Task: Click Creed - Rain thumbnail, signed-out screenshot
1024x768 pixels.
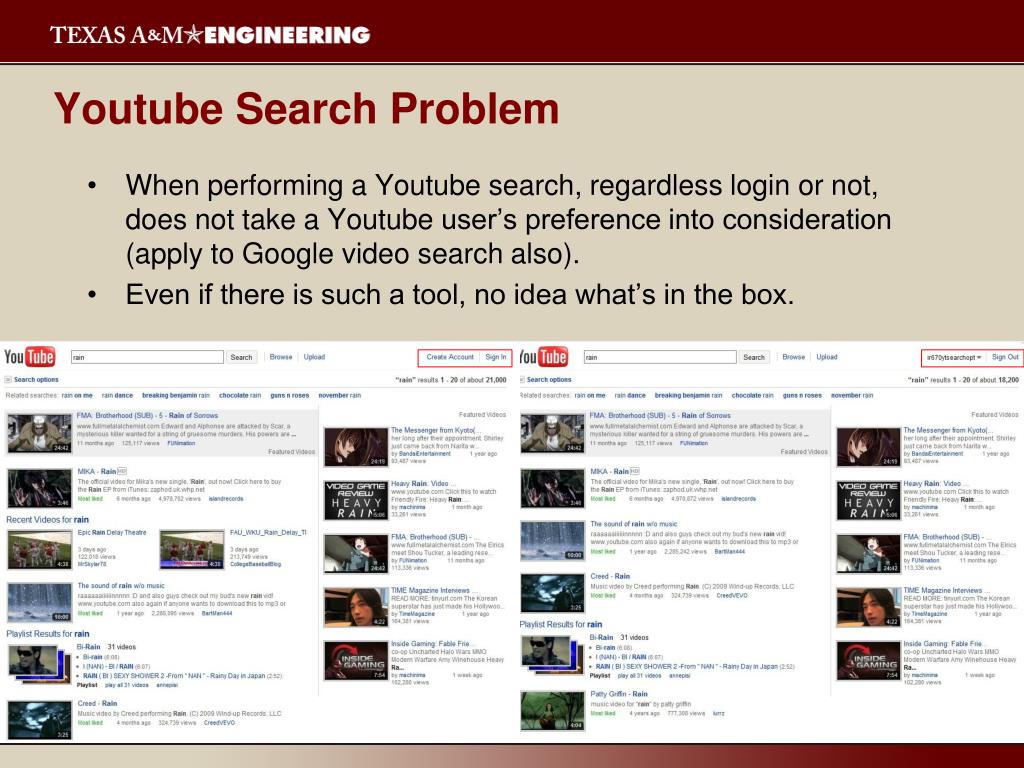Action: click(39, 720)
